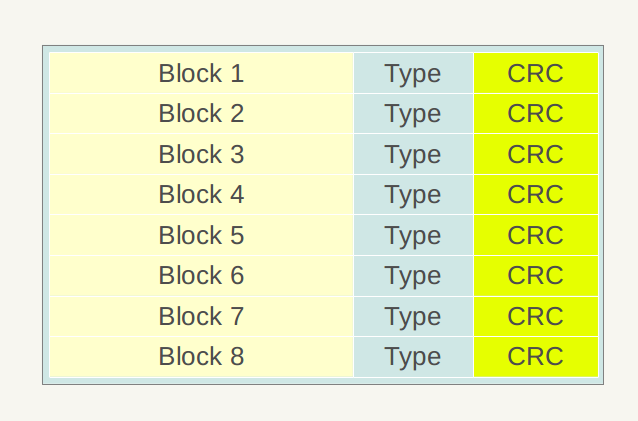Select the Type cell beside Block 5
The image size is (638, 421).
tap(413, 235)
